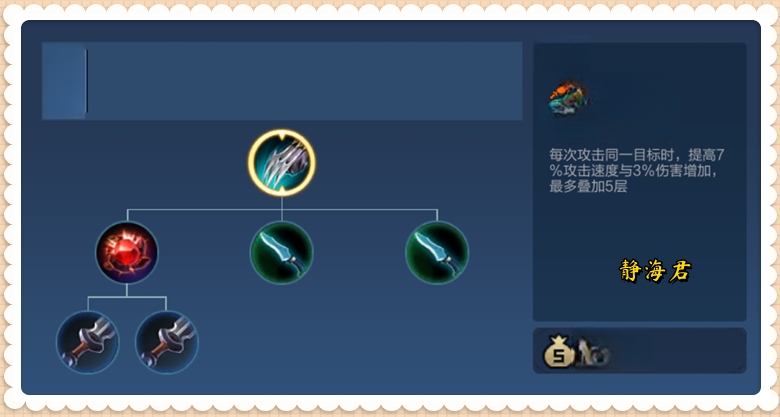Click the red ruby gem component icon
780x417 pixels.
tap(127, 253)
